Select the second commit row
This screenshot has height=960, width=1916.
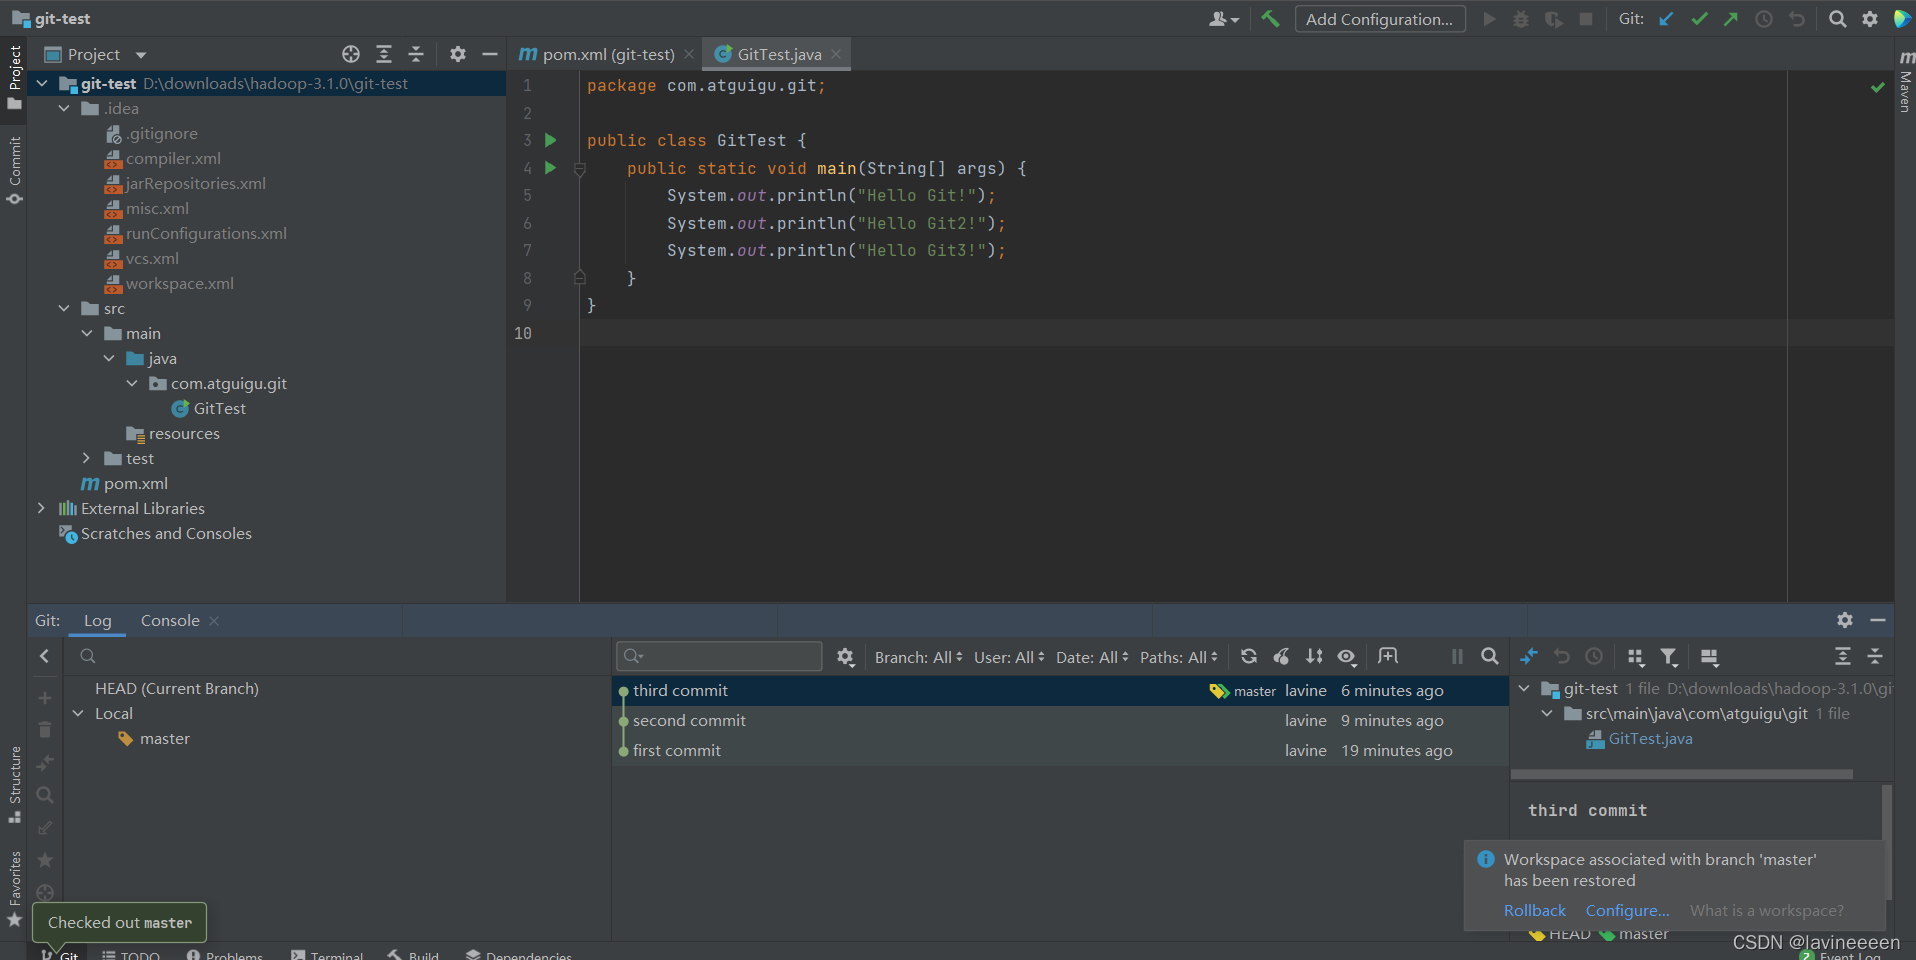coord(1060,721)
